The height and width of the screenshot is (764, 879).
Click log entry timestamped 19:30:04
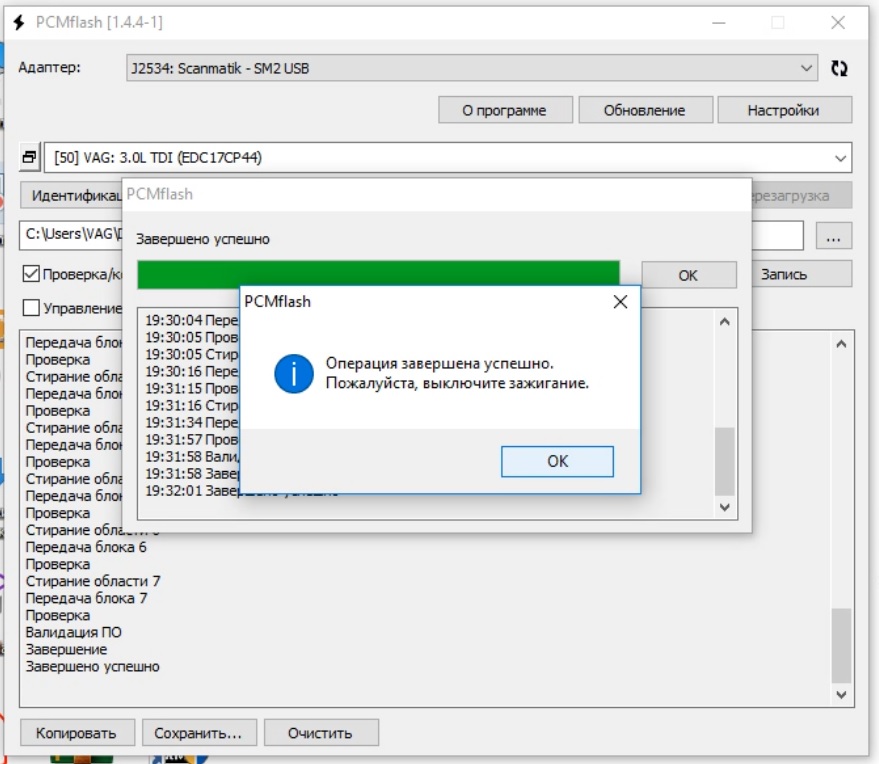tap(192, 320)
